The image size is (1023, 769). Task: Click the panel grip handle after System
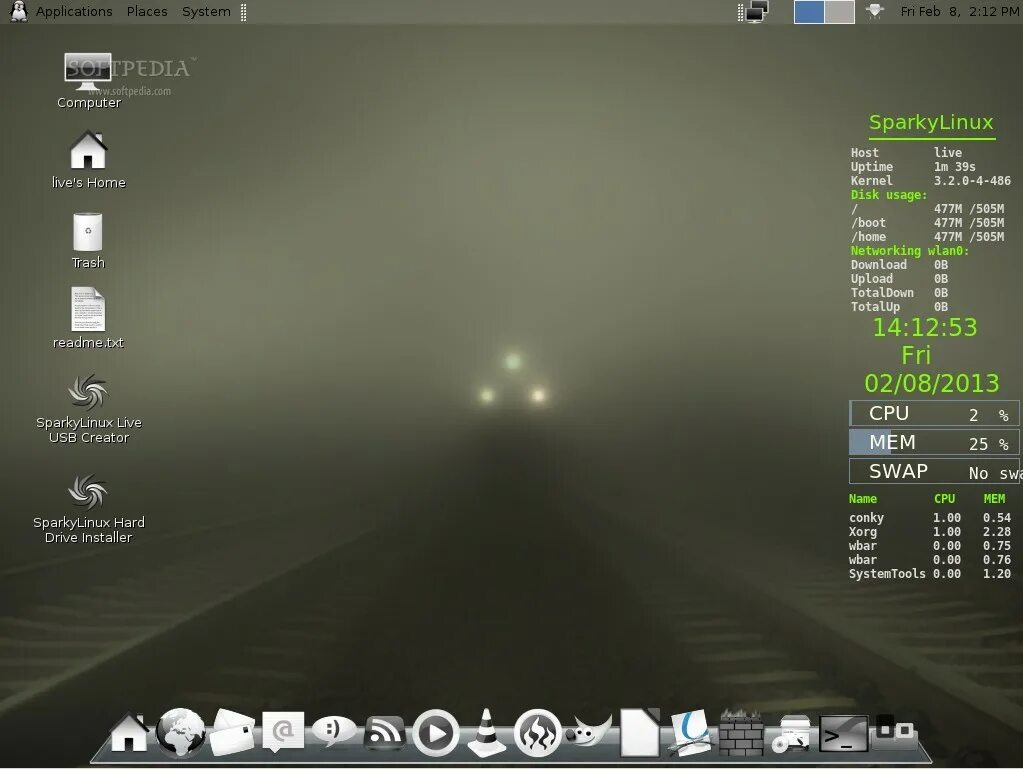pyautogui.click(x=243, y=12)
